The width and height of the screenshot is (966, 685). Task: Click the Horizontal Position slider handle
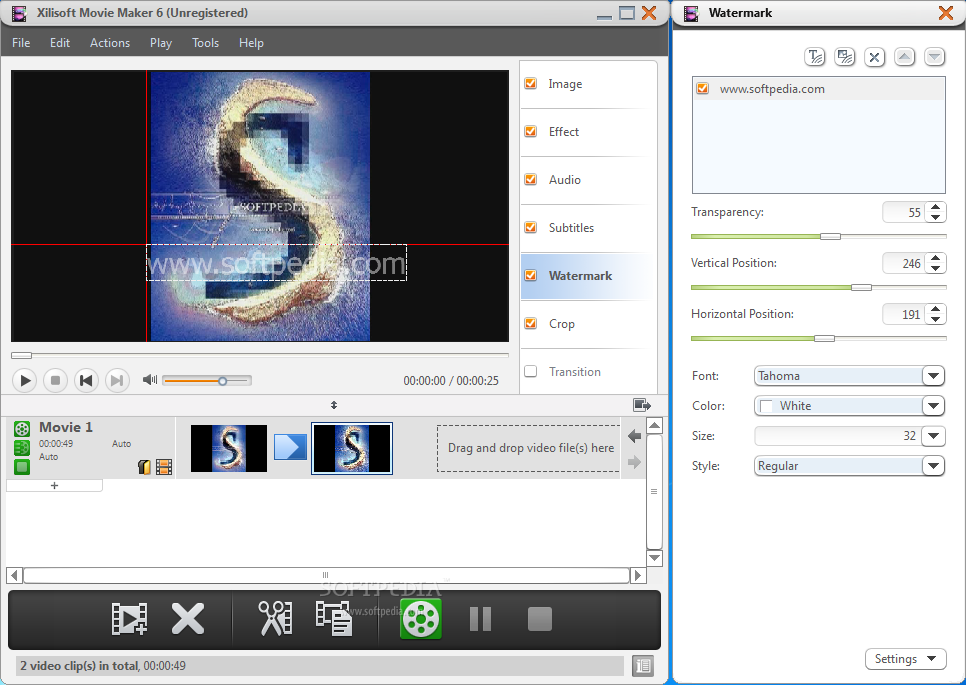point(824,339)
